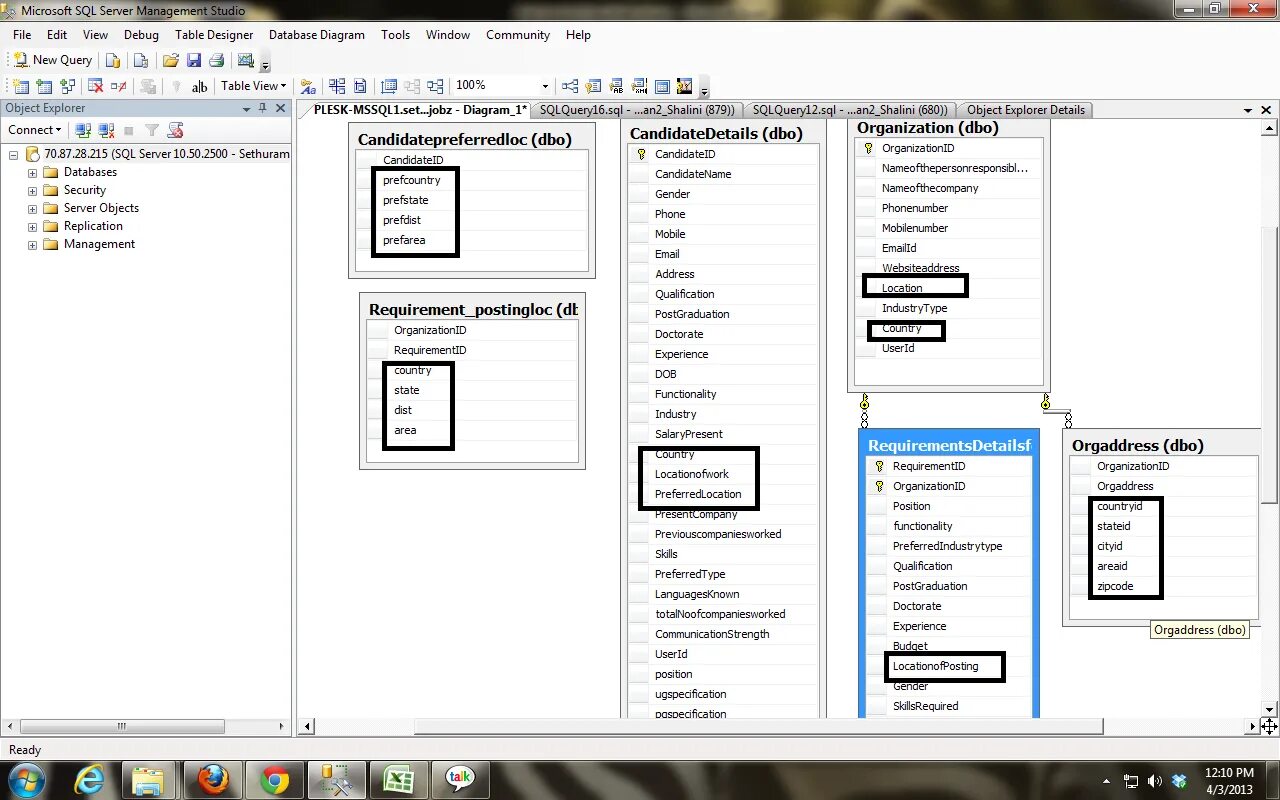Click the diagram overview pan icon in corner
1280x800 pixels.
tap(1269, 726)
